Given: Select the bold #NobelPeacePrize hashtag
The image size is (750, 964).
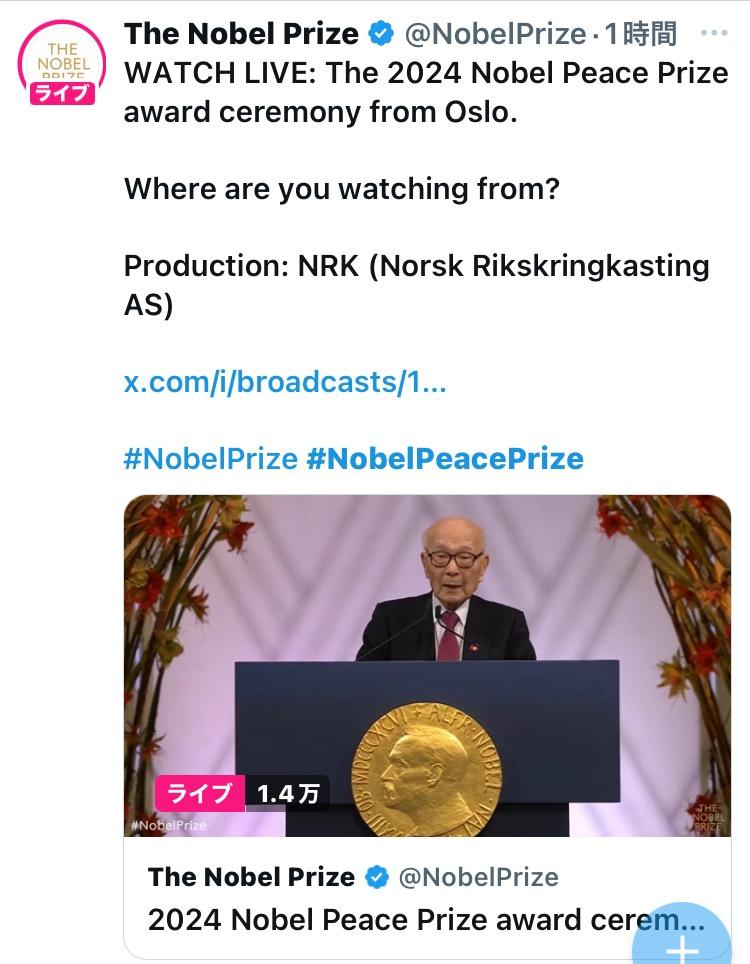Looking at the screenshot, I should 445,459.
